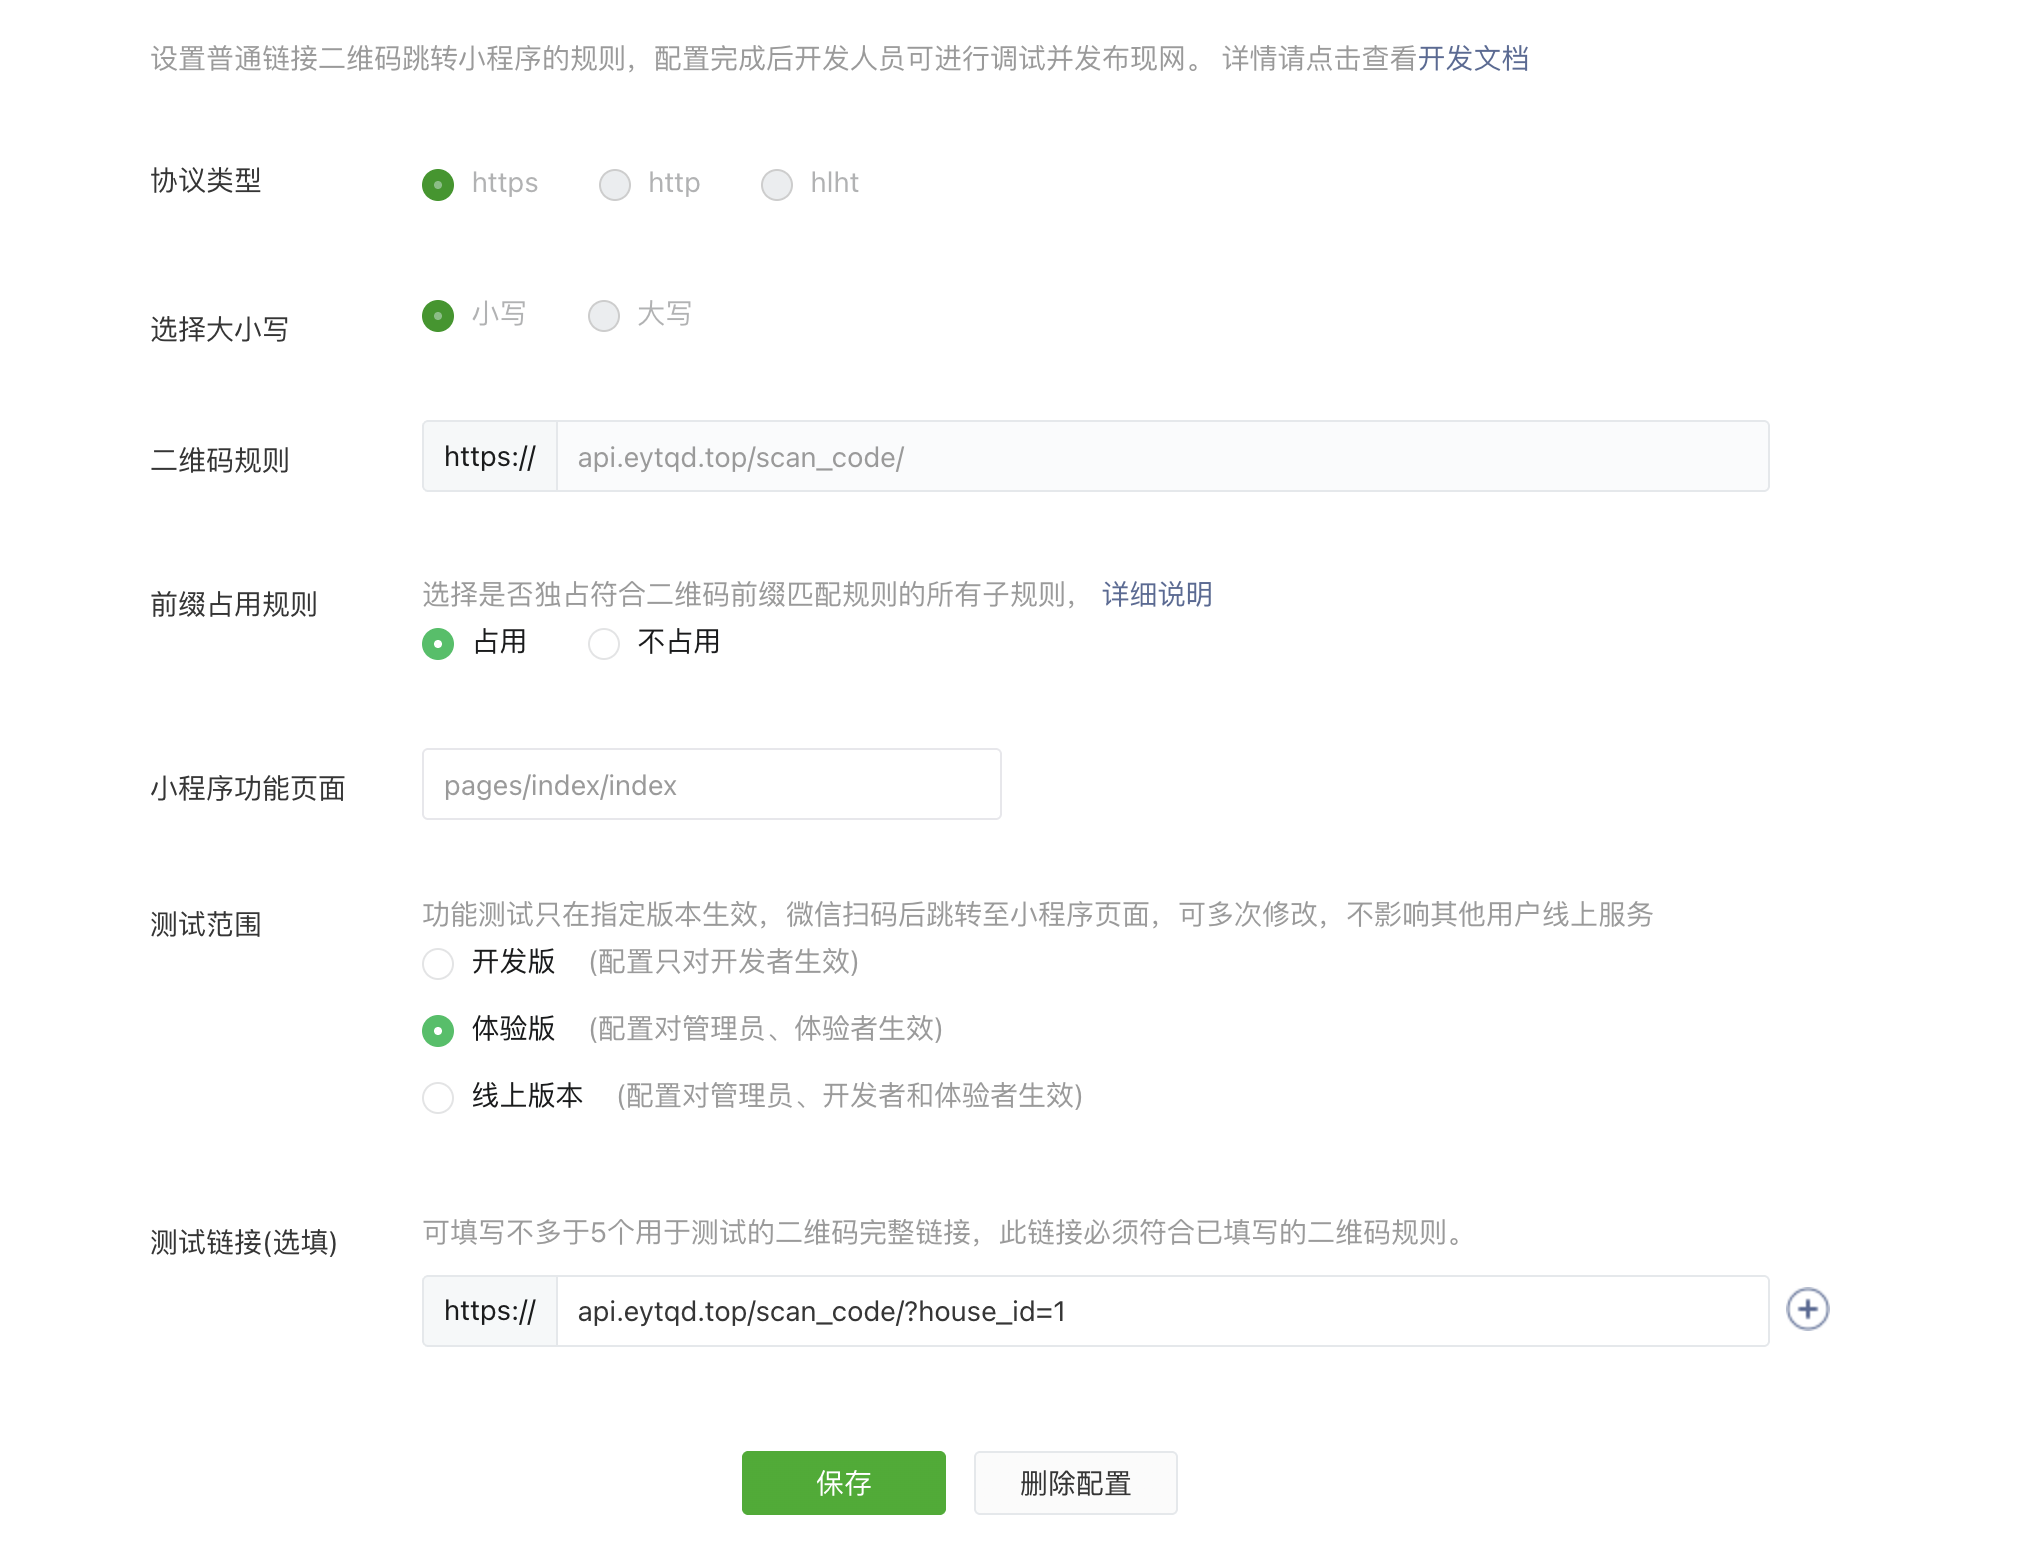Choose the 不占用 radio button
The image size is (2026, 1556).
pyautogui.click(x=604, y=643)
